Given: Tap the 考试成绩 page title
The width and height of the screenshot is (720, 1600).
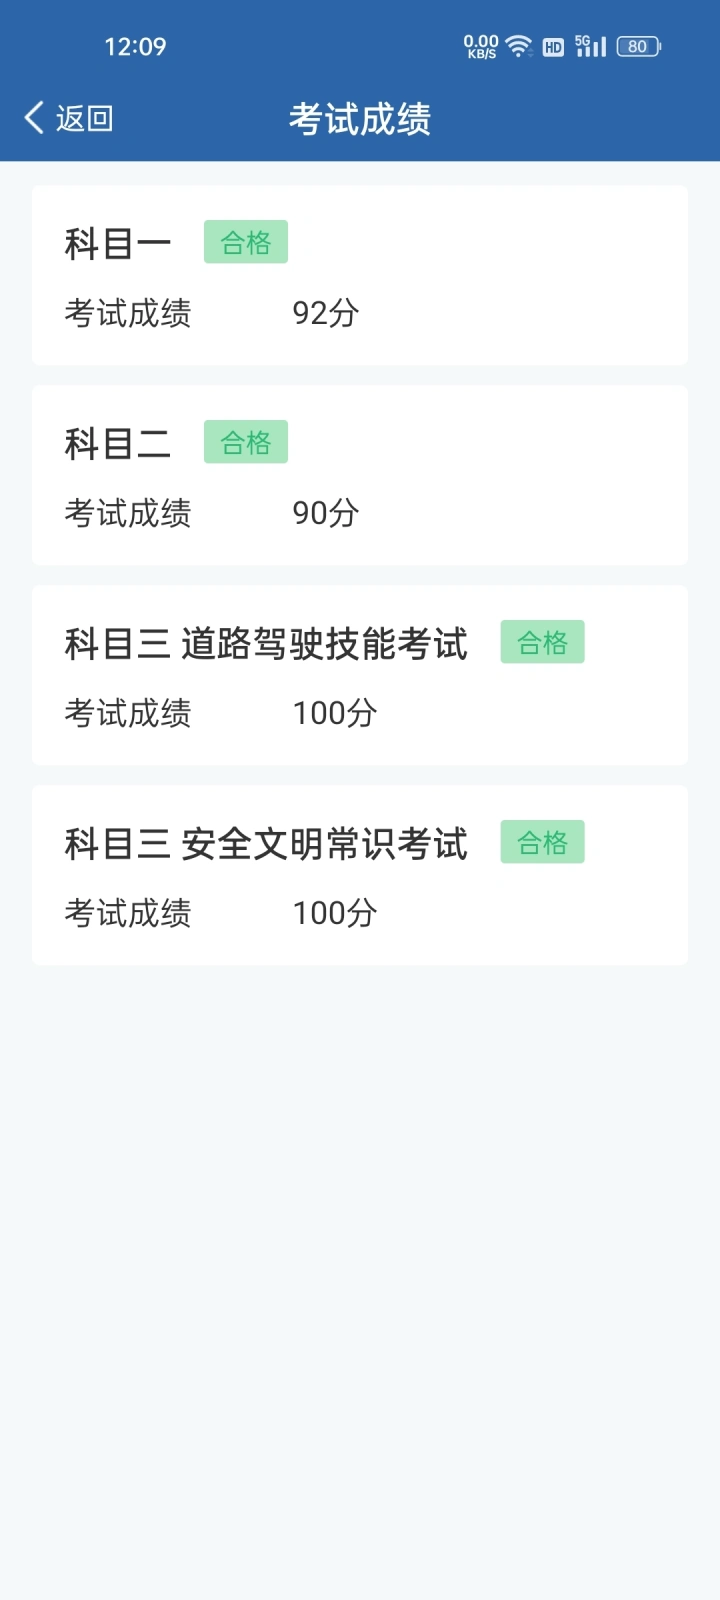Looking at the screenshot, I should click(x=360, y=119).
